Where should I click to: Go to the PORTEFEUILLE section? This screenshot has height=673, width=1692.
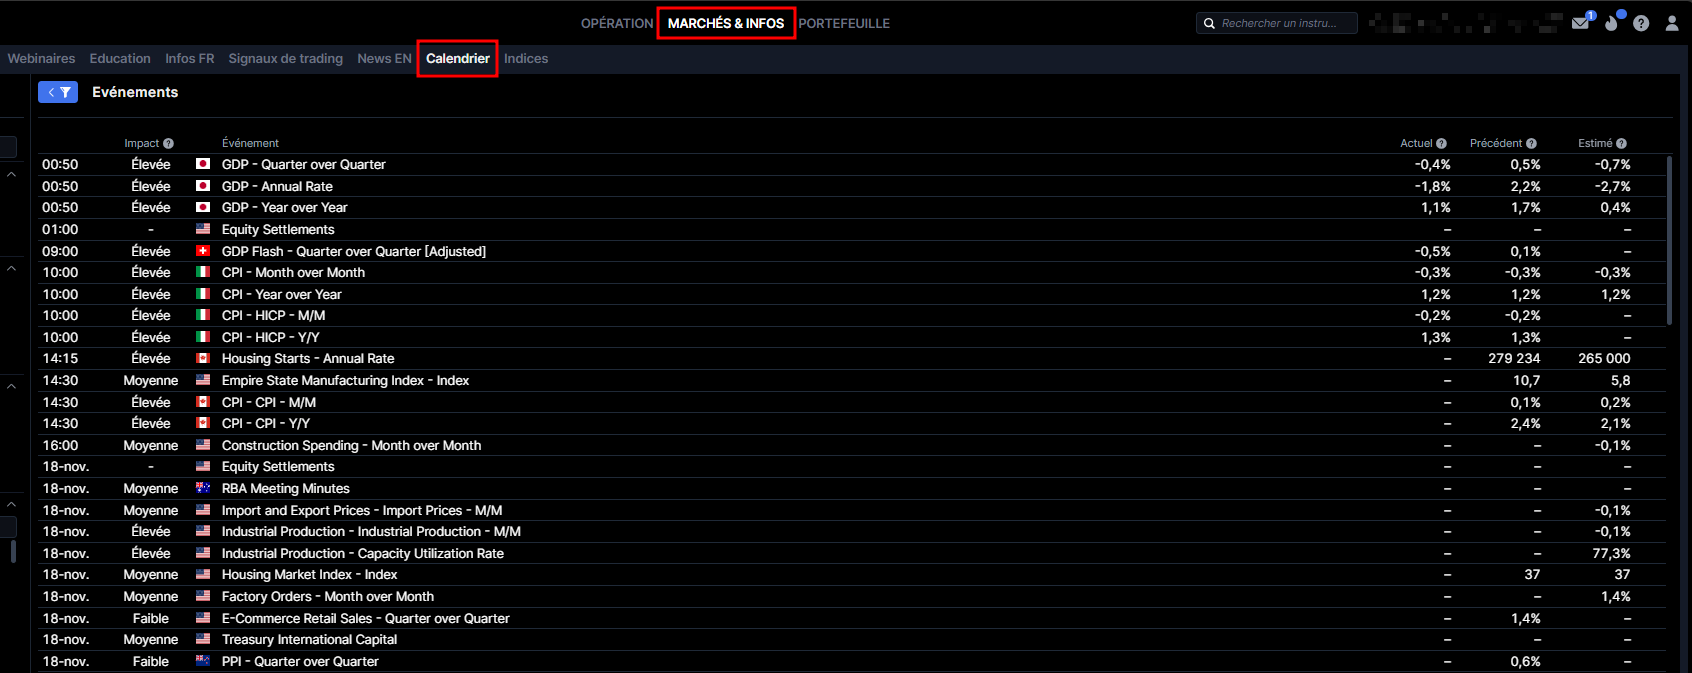pyautogui.click(x=844, y=23)
